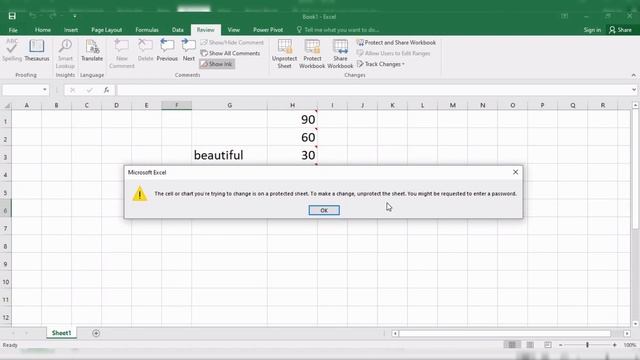This screenshot has width=640, height=360.
Task: Select column H header
Action: tap(292, 105)
